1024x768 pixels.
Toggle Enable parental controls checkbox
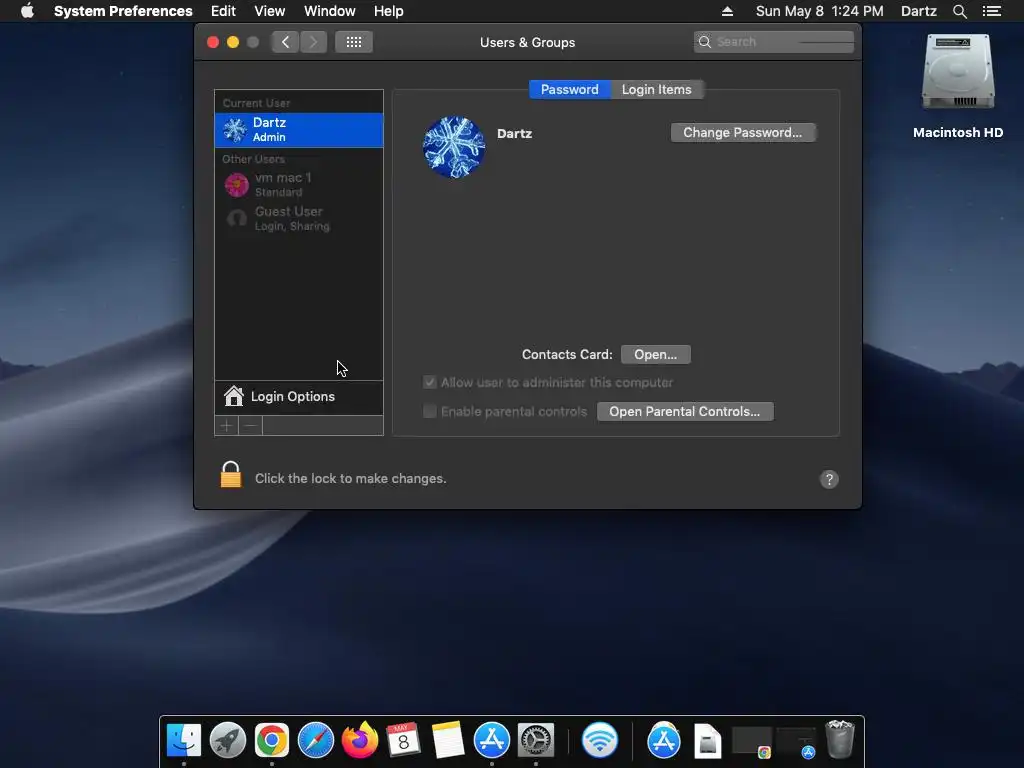[x=430, y=411]
